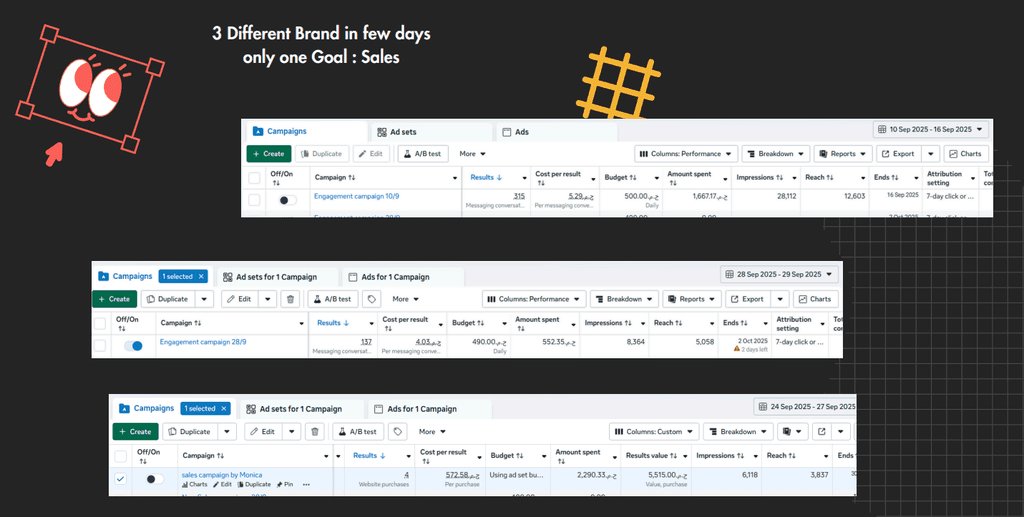Viewport: 1024px width, 517px height.
Task: Open 'Ads for 1 Campaign' tab, 24 Sep panel
Action: point(429,409)
